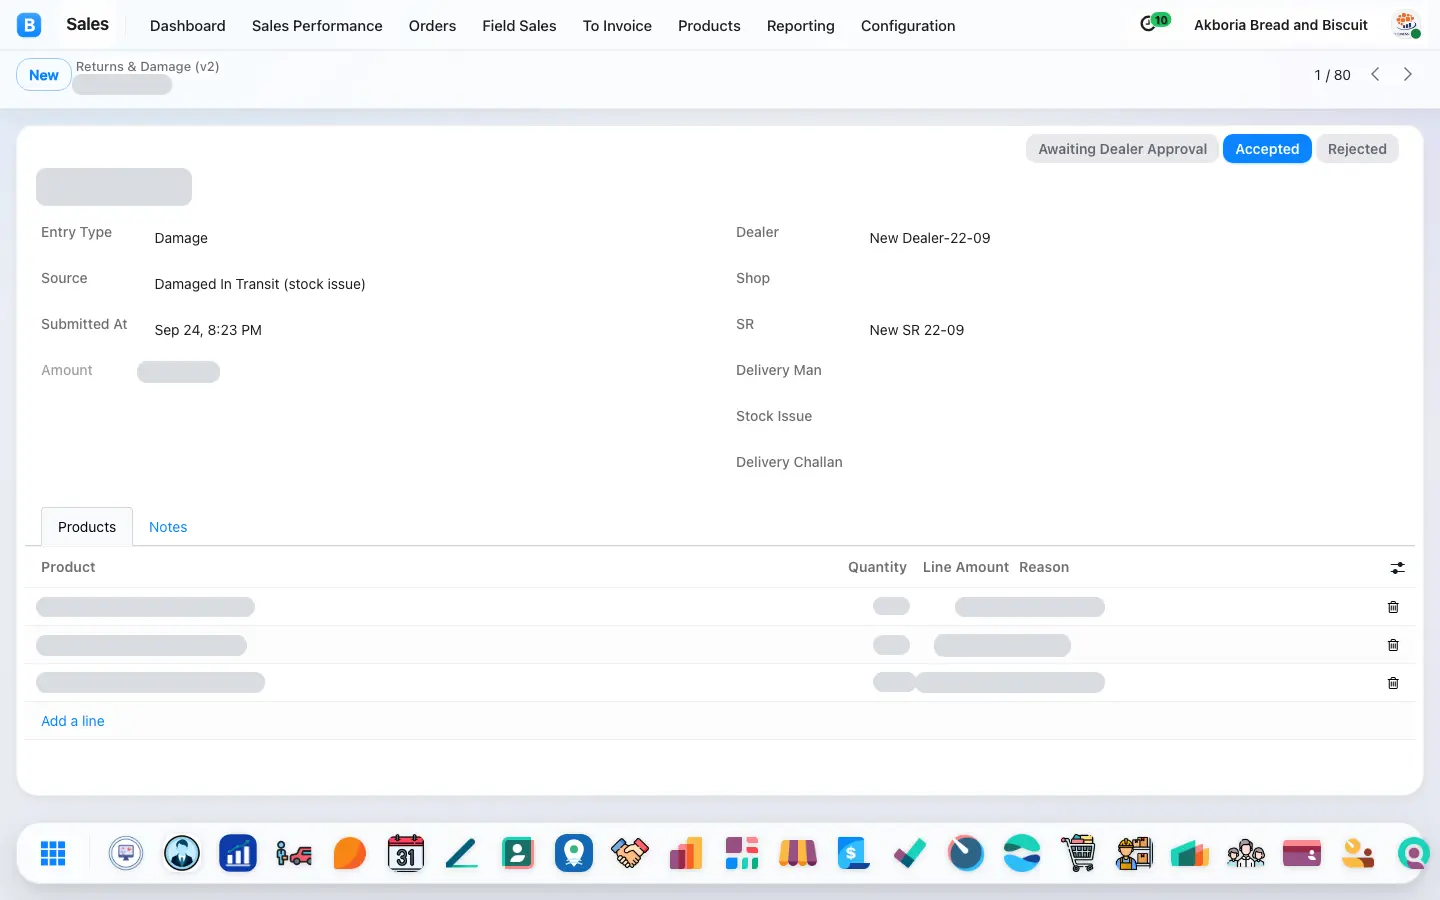Open the Returns & Damage (v2) breadcrumb

[148, 67]
